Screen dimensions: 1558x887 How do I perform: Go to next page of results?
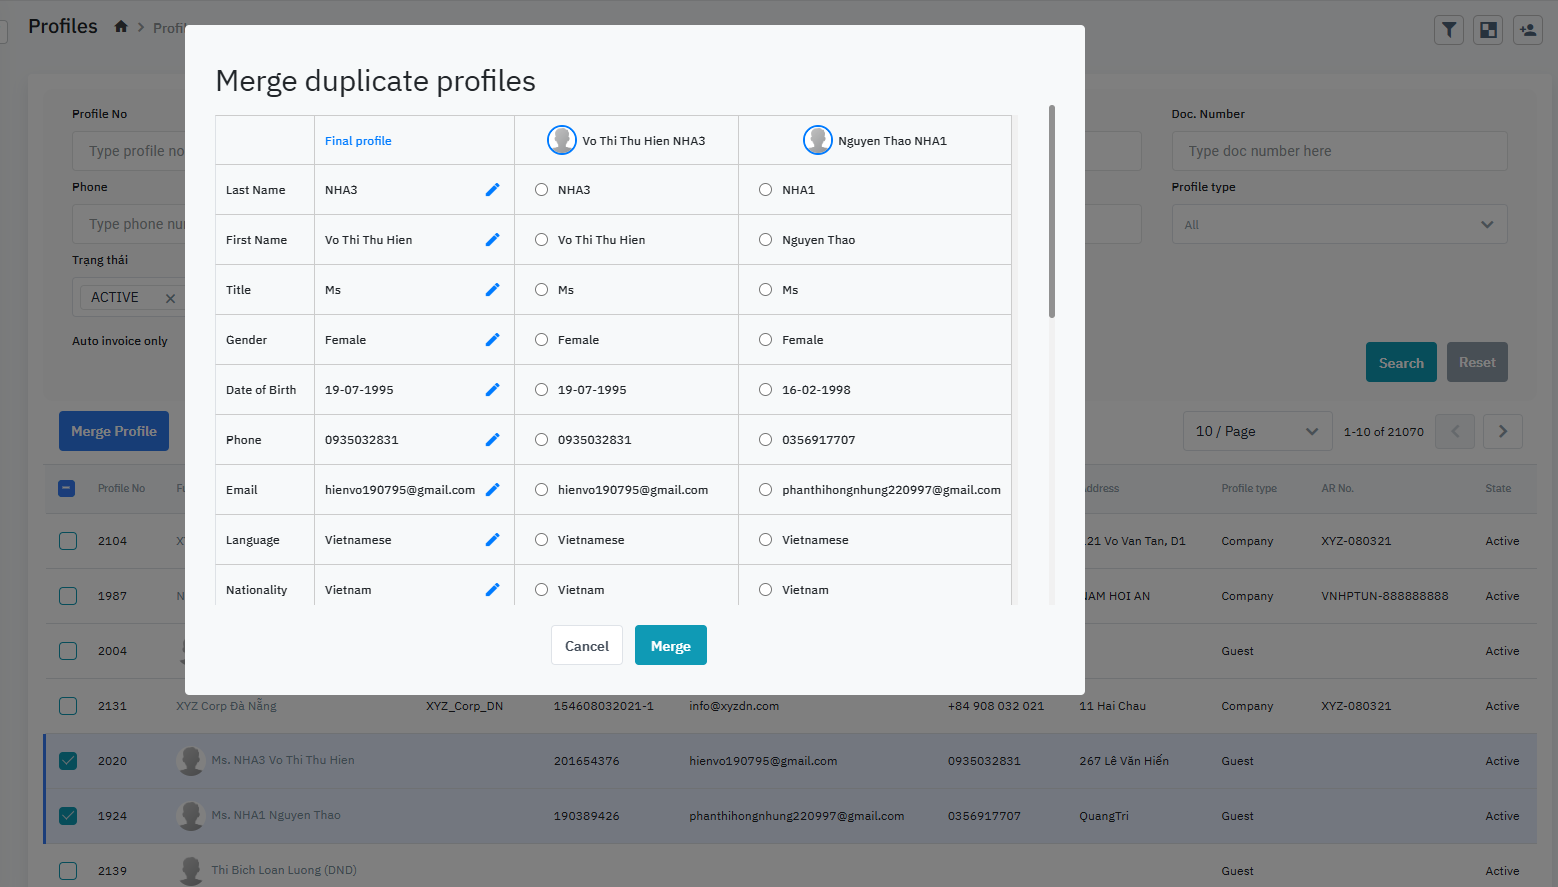1502,431
